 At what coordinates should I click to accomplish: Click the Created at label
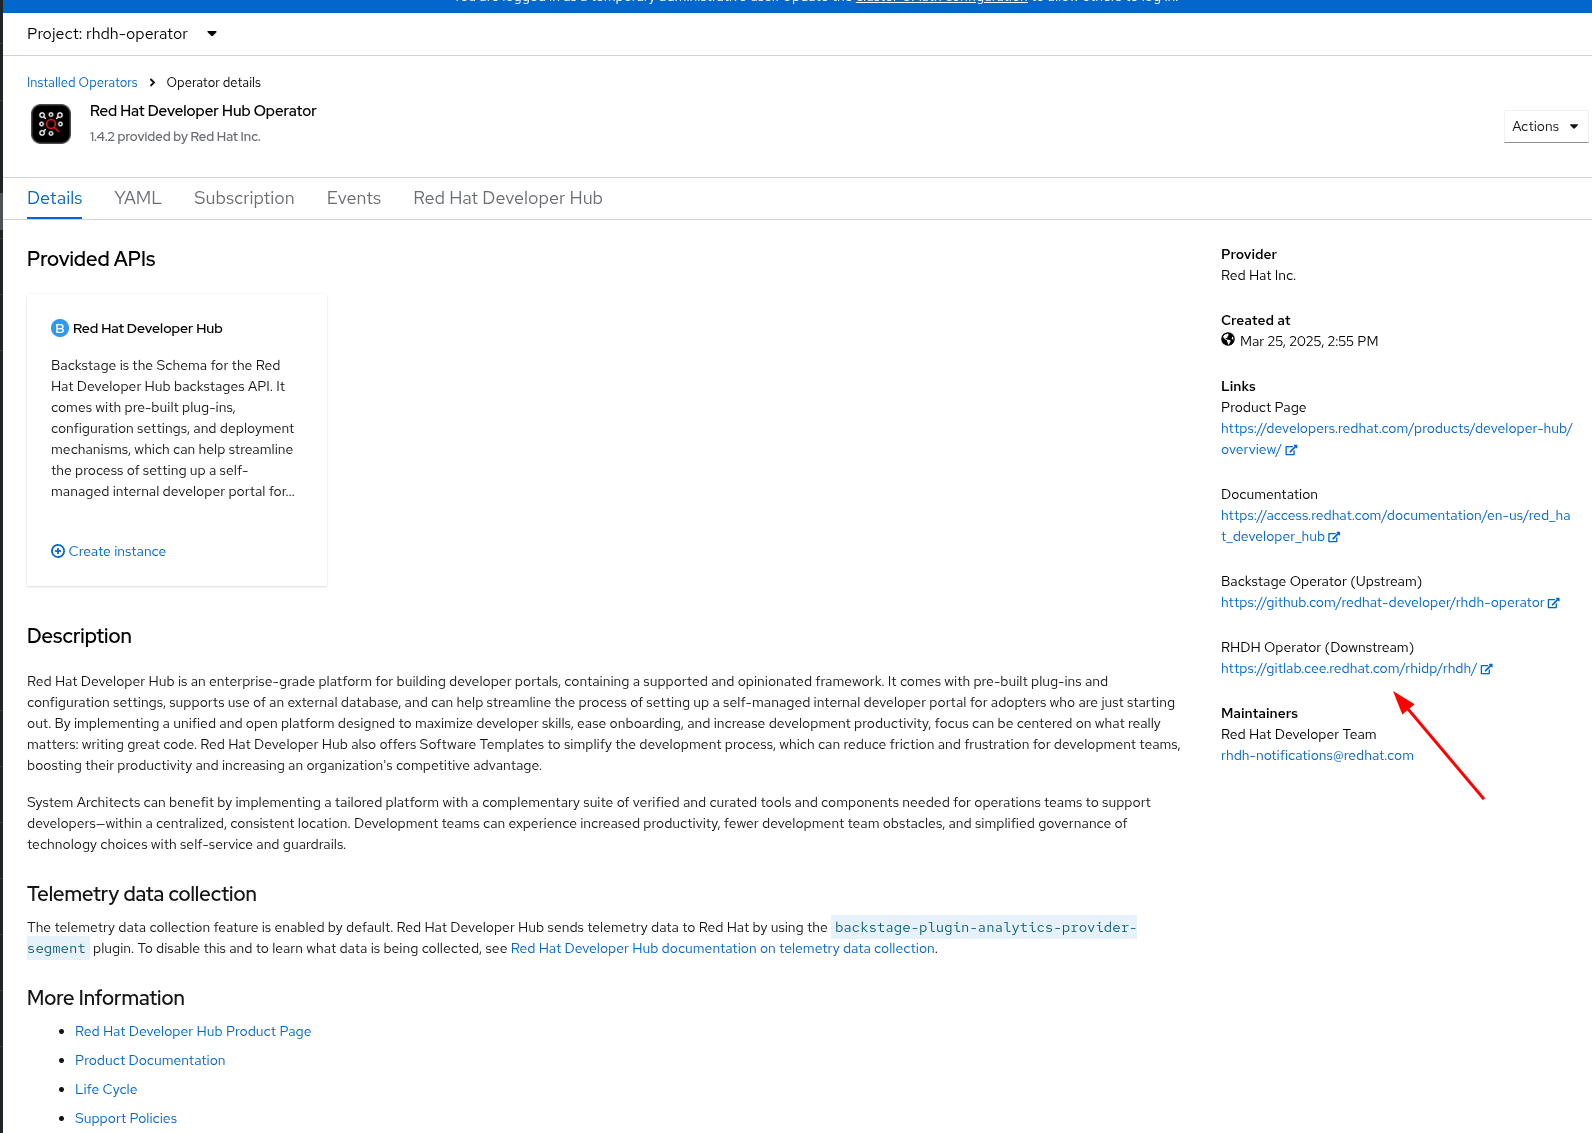(1256, 321)
